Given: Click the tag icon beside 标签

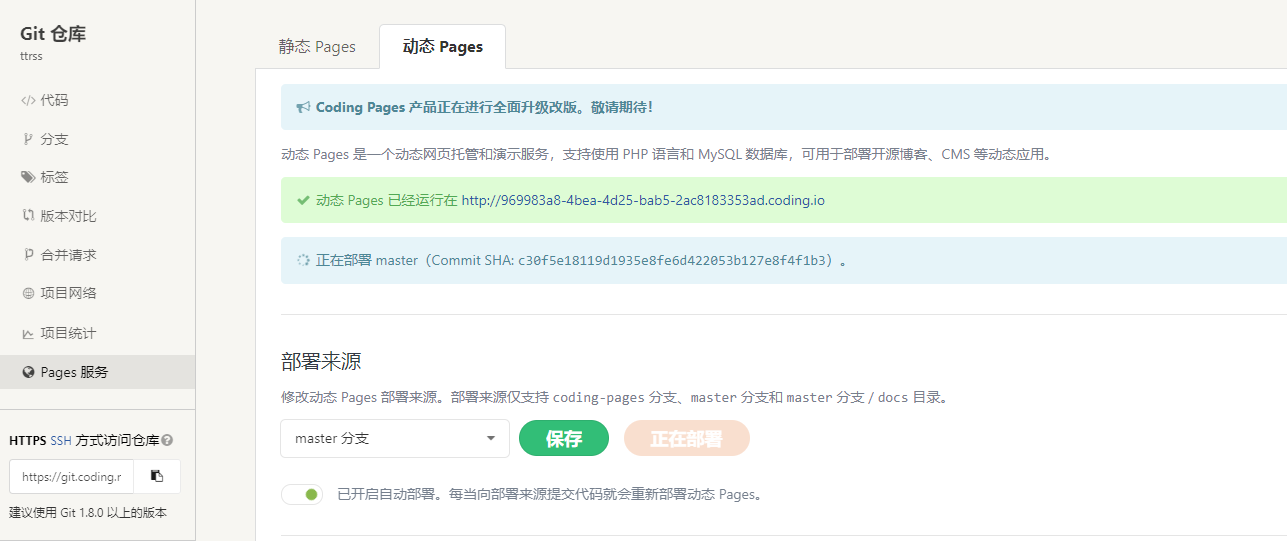Looking at the screenshot, I should point(28,177).
